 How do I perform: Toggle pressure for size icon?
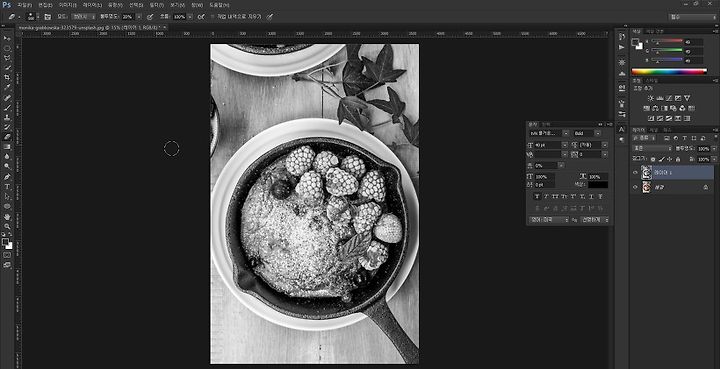[x=270, y=17]
